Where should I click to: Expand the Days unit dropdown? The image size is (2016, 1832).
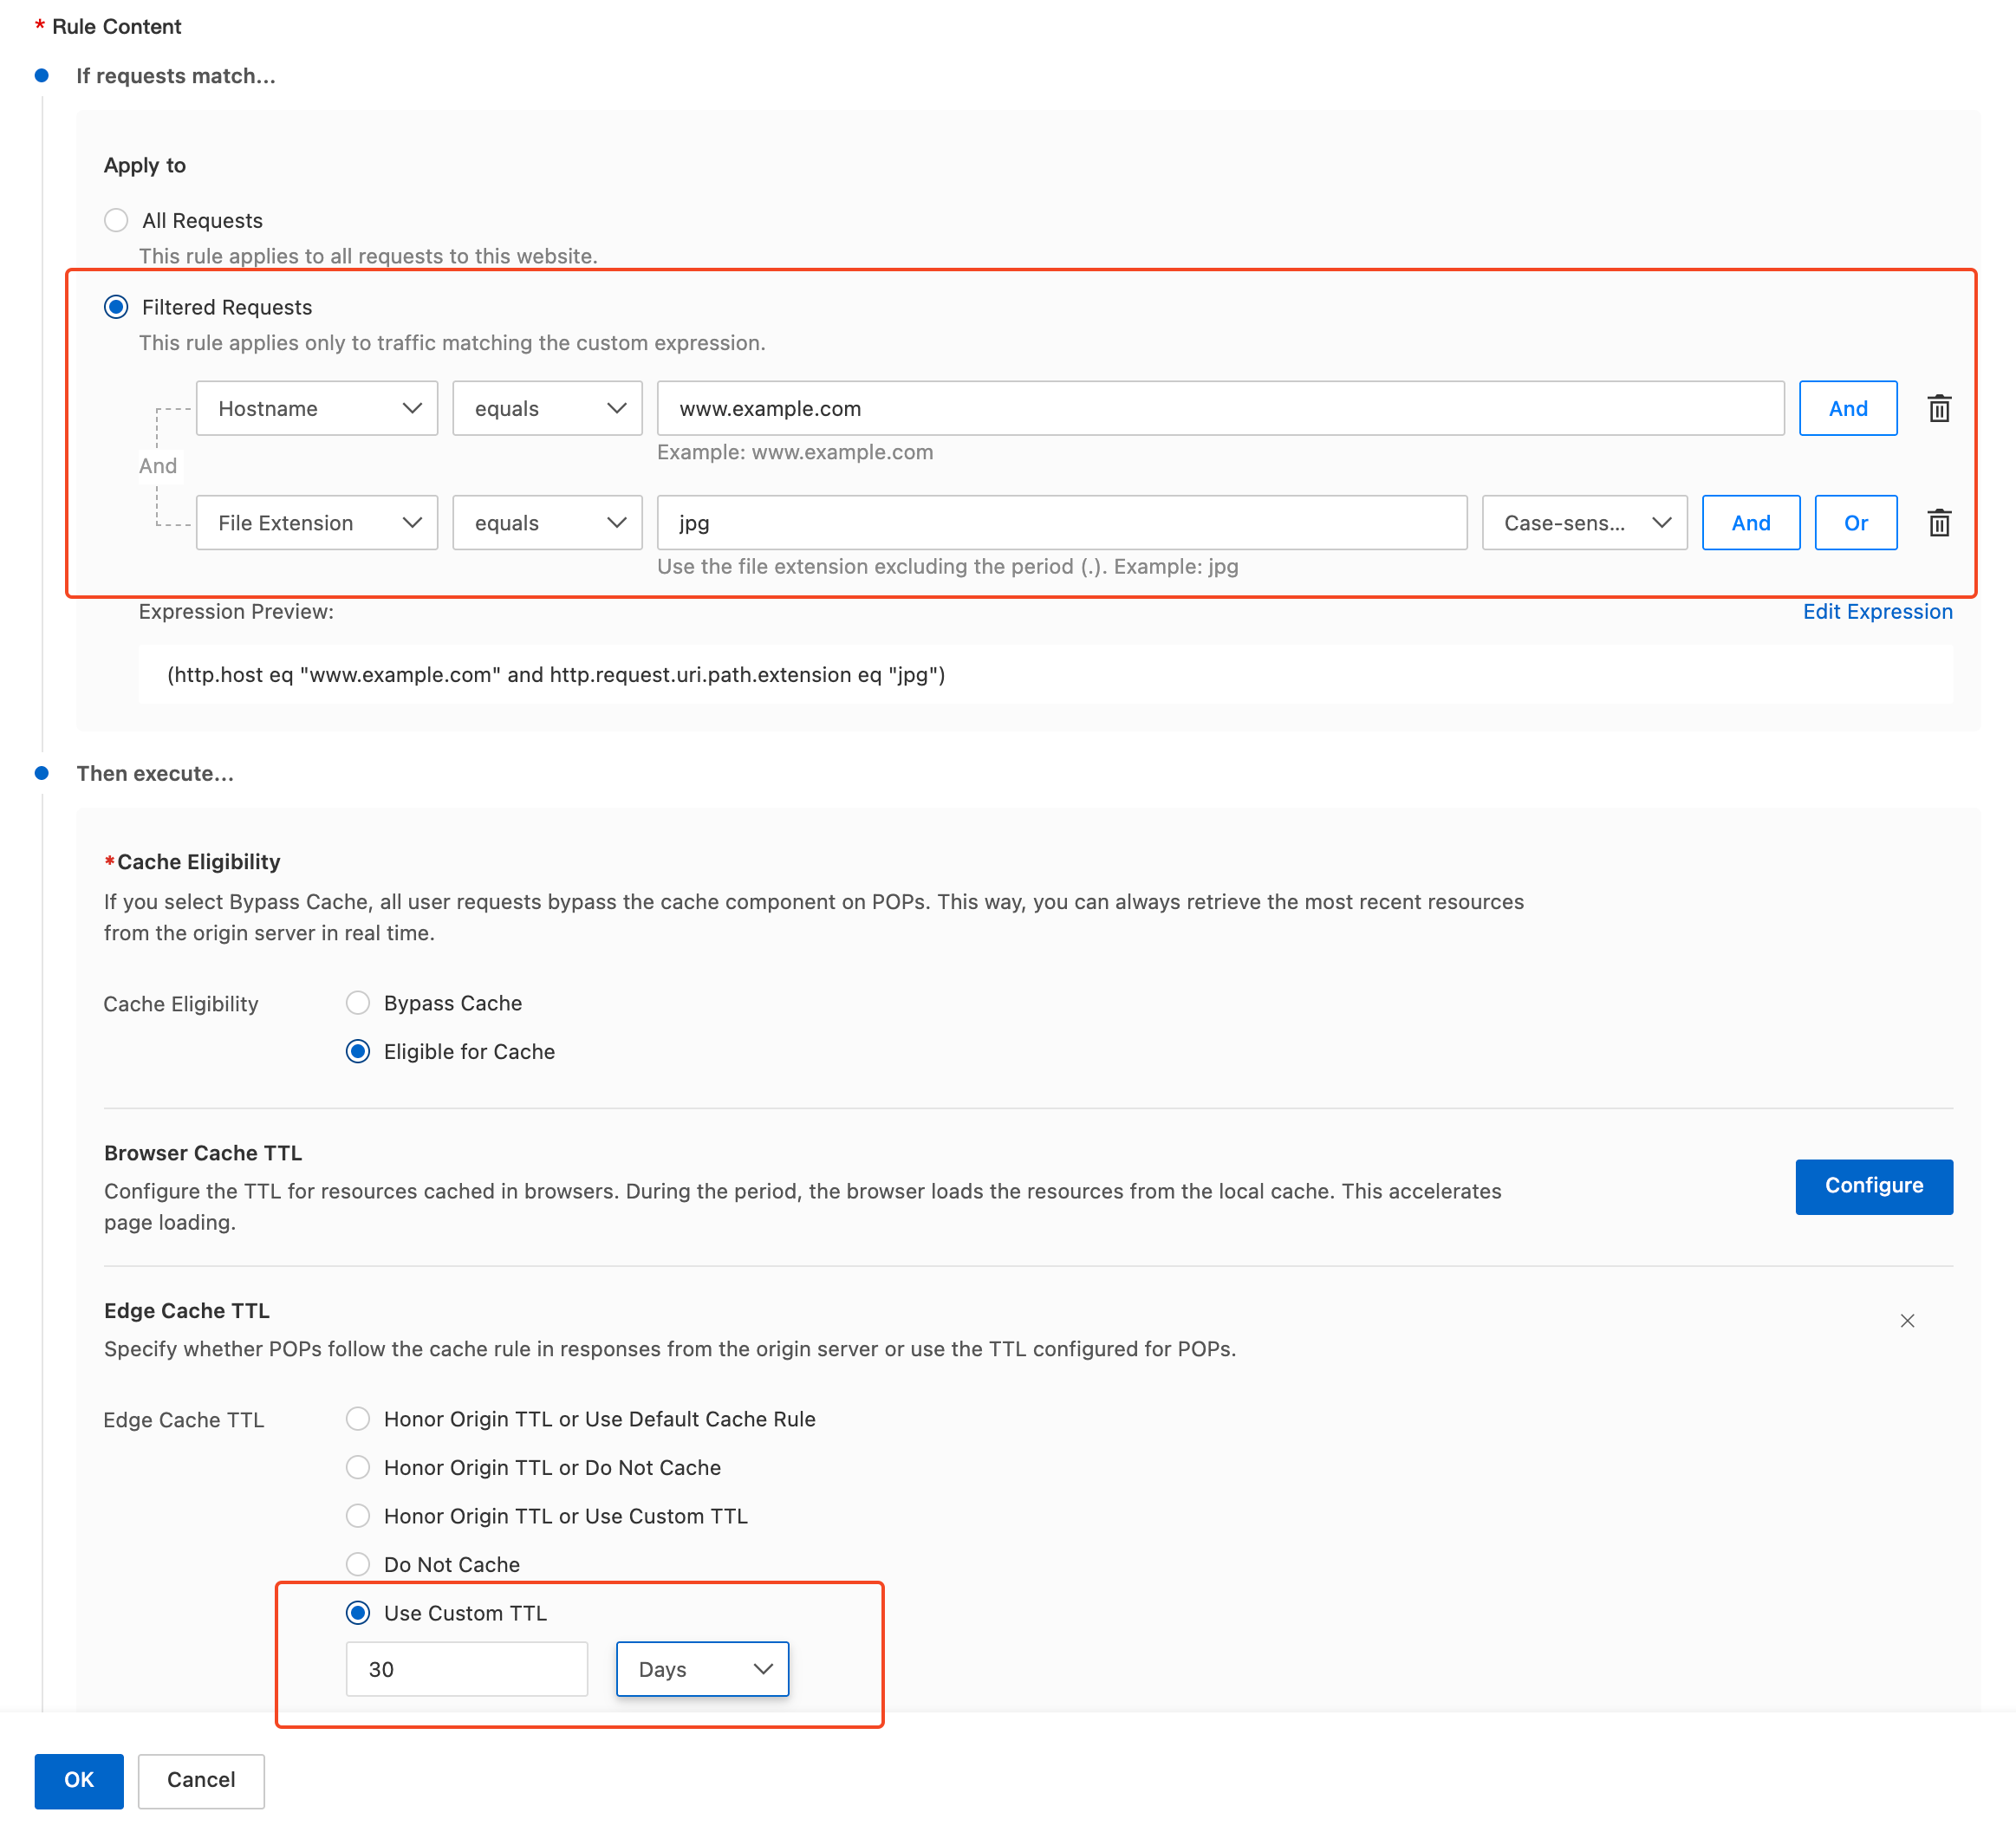point(702,1669)
